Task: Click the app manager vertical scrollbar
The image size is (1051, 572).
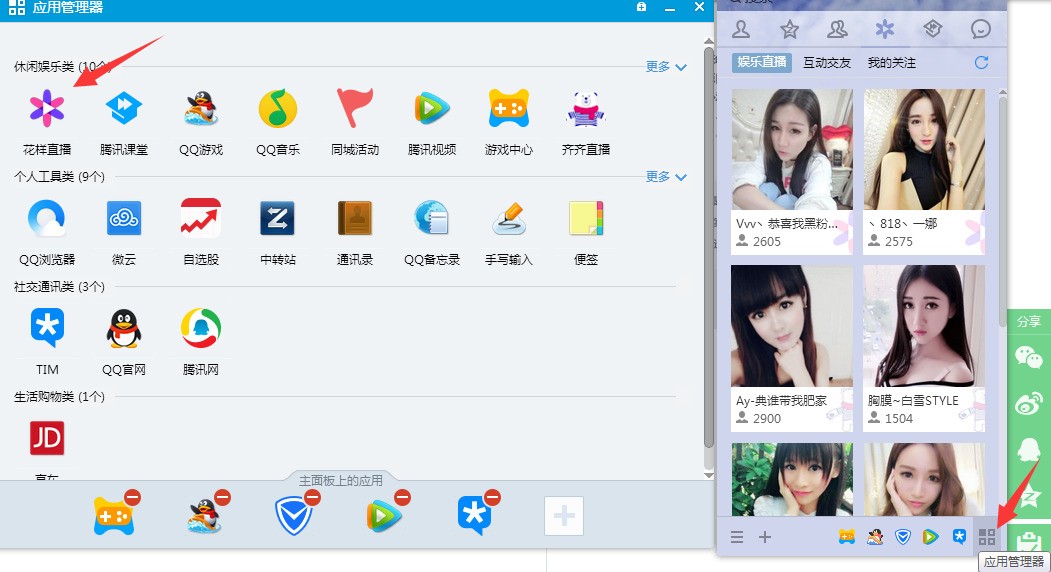Action: coord(708,247)
